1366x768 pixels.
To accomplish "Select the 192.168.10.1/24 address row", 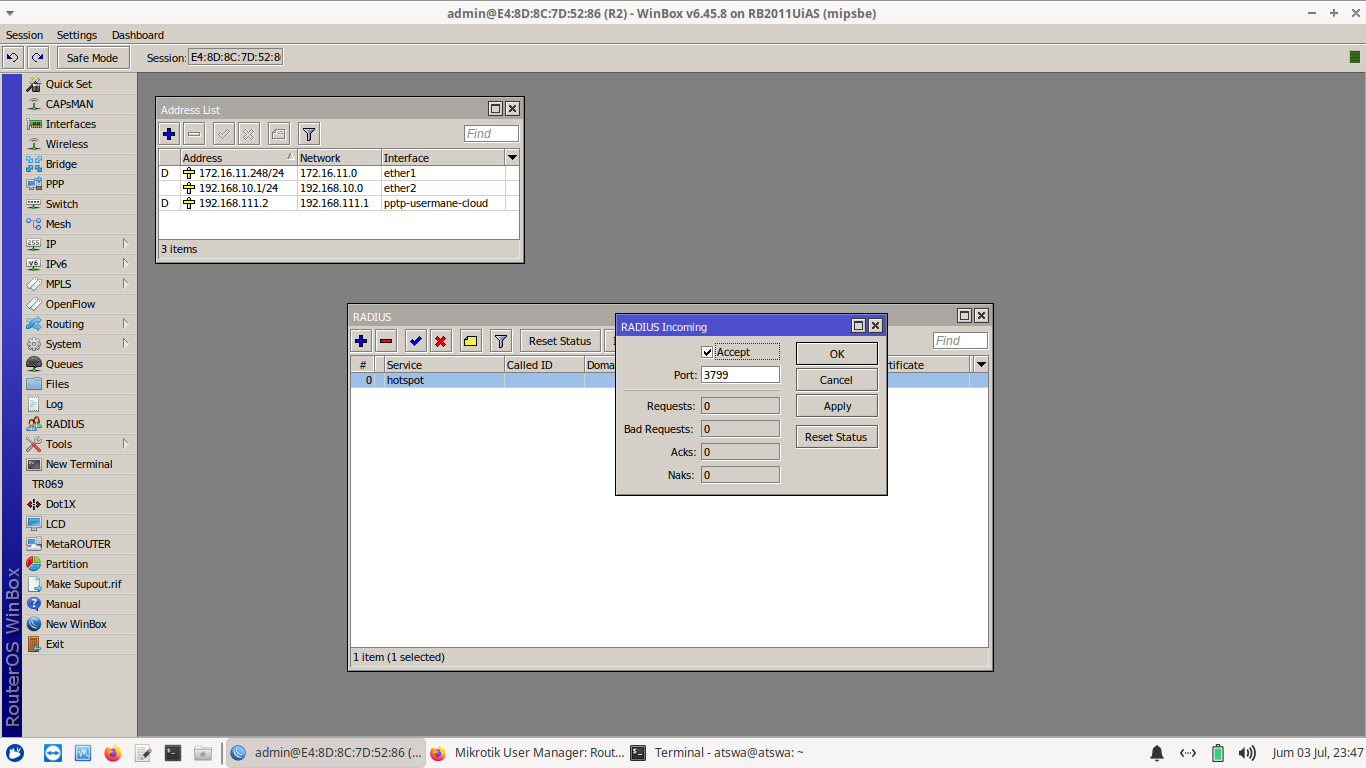I will click(x=339, y=188).
